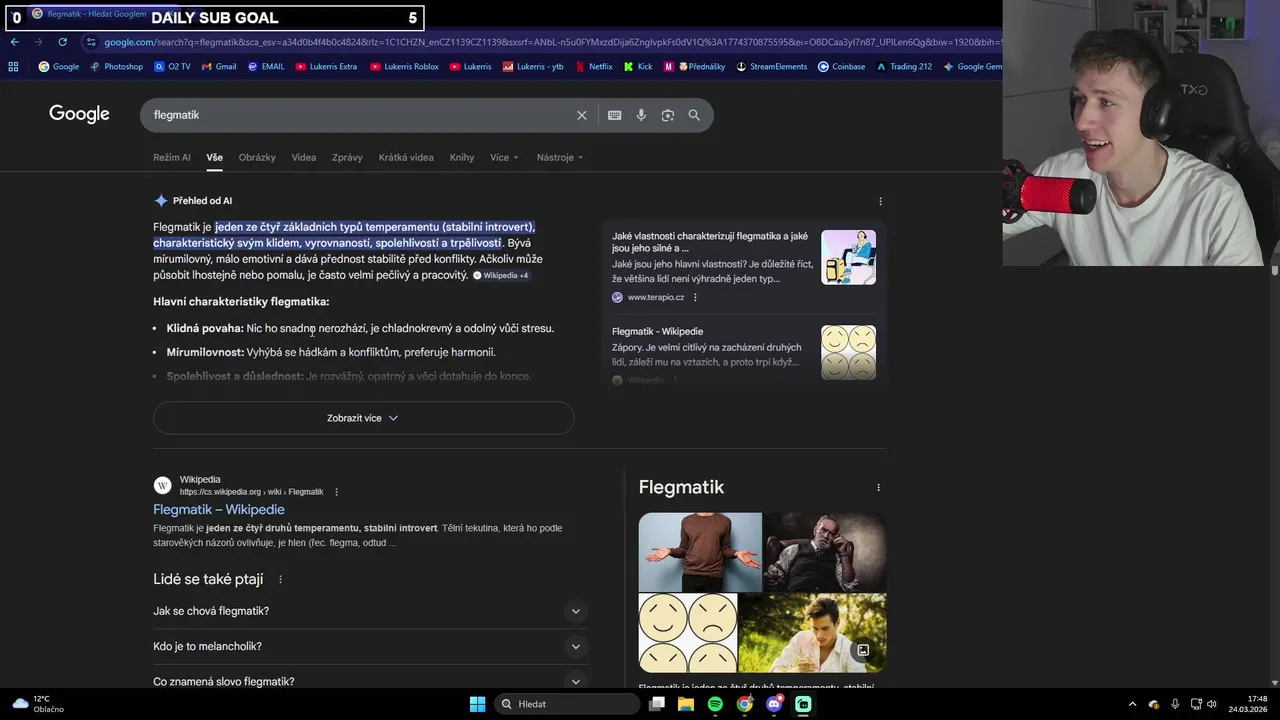Screen dimensions: 1280x720
Task: Open the Gmail bookmark
Action: (218, 67)
